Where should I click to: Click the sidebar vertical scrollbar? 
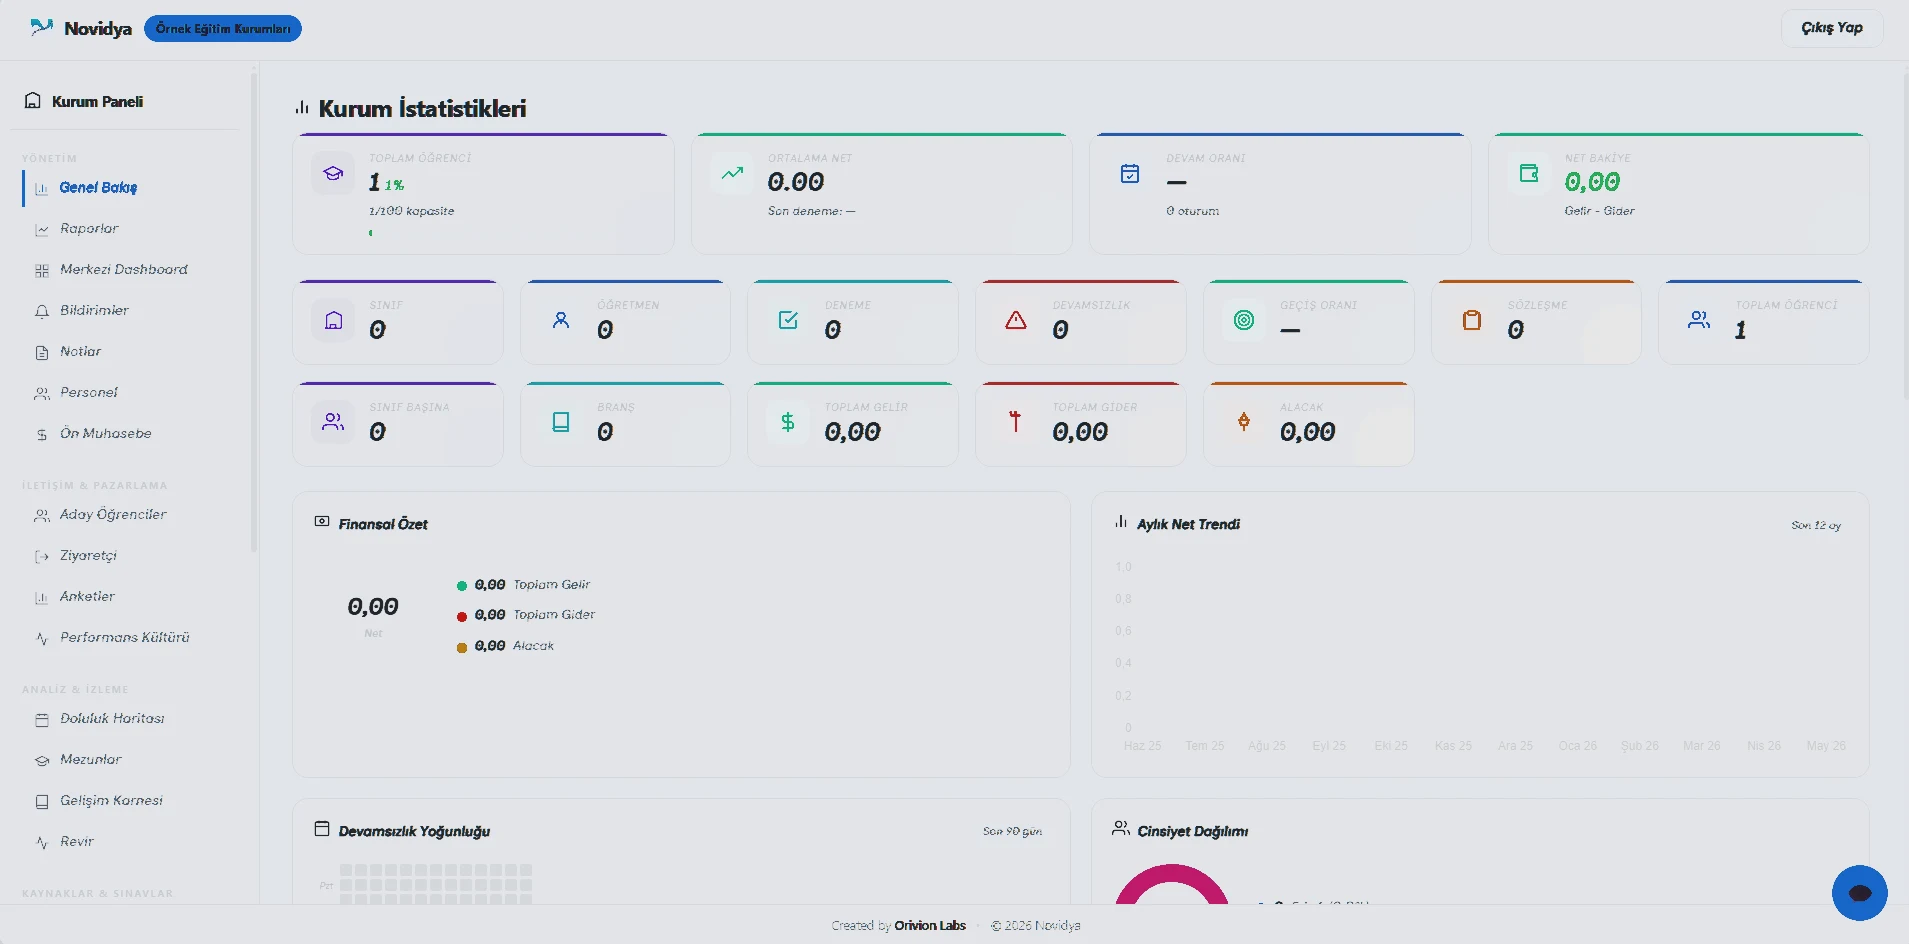pyautogui.click(x=254, y=312)
